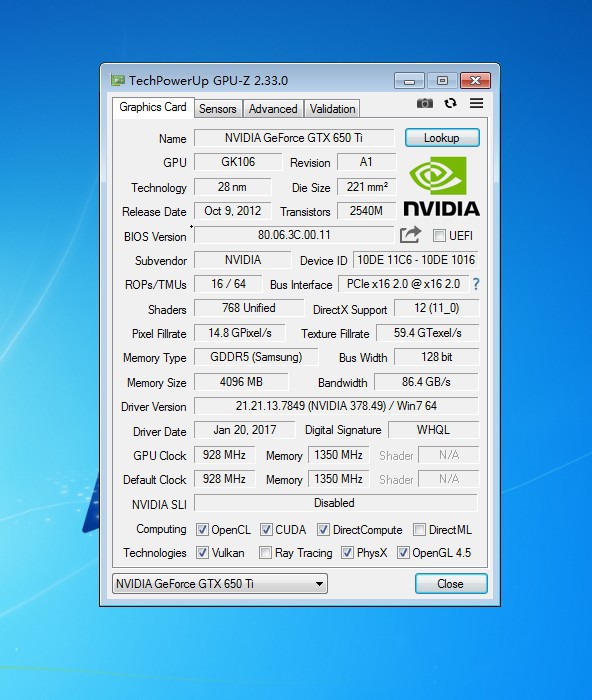Click the BIOS share/export arrow icon
Image resolution: width=592 pixels, height=700 pixels.
point(410,234)
